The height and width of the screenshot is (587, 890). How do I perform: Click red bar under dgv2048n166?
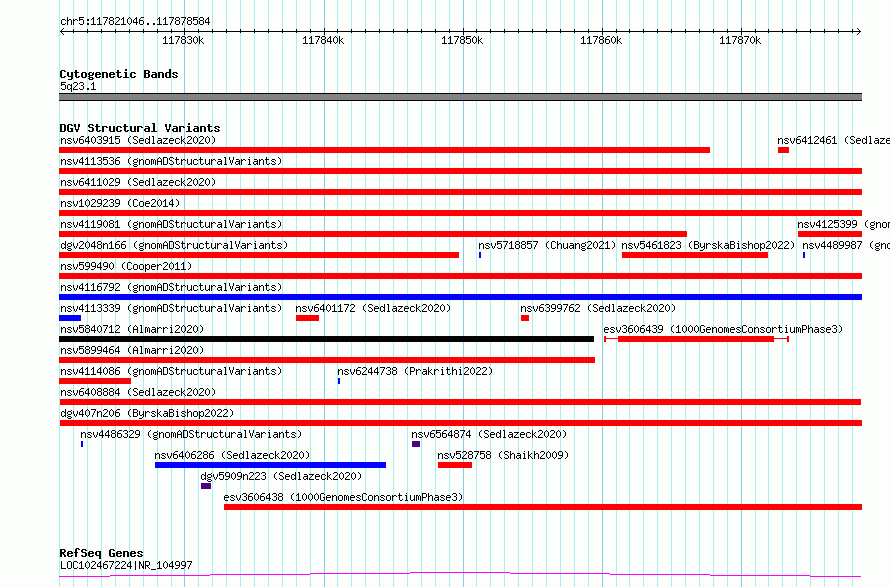(259, 255)
